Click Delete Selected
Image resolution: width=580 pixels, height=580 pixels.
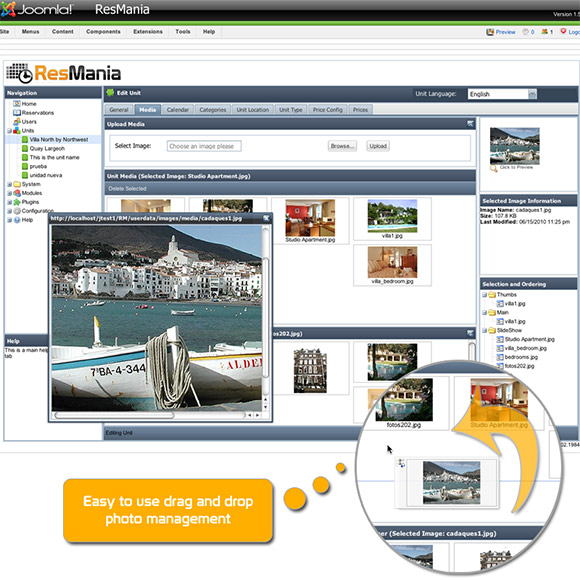point(127,189)
